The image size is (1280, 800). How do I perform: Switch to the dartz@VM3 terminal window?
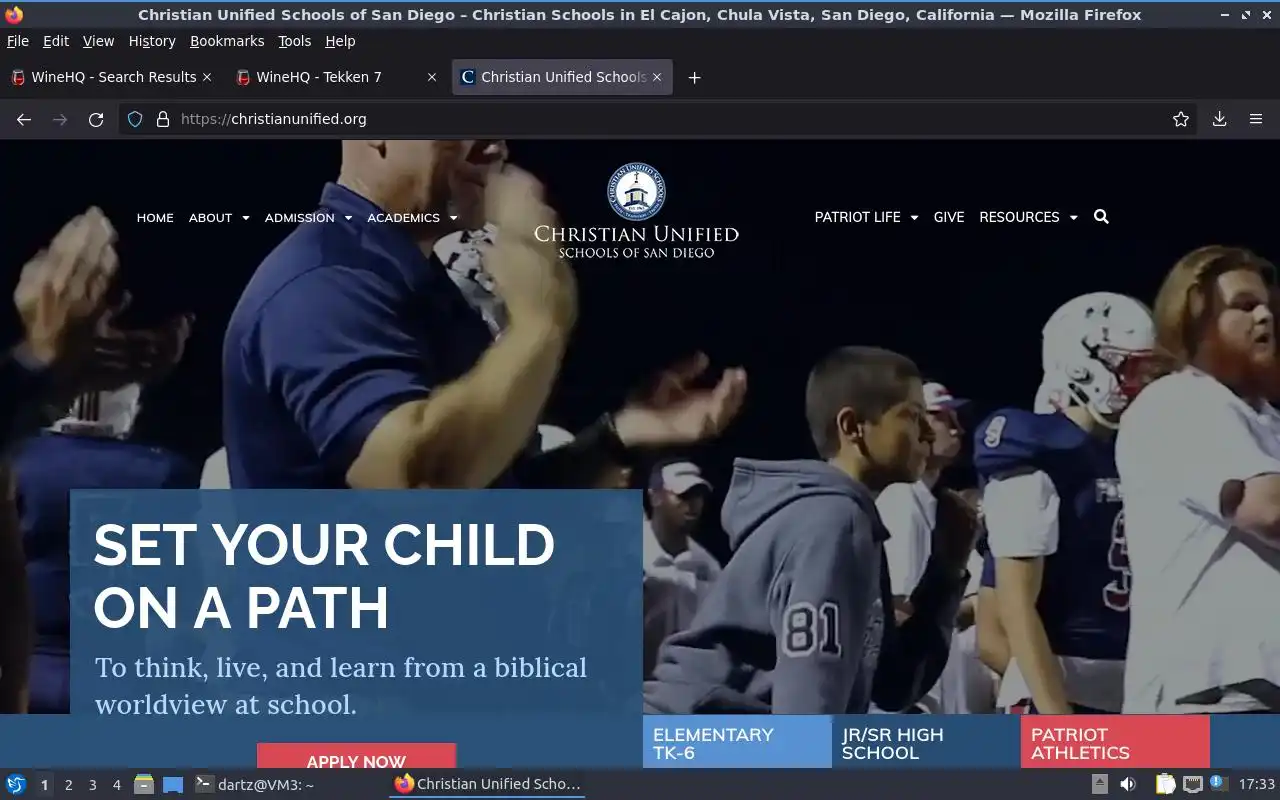click(x=255, y=785)
